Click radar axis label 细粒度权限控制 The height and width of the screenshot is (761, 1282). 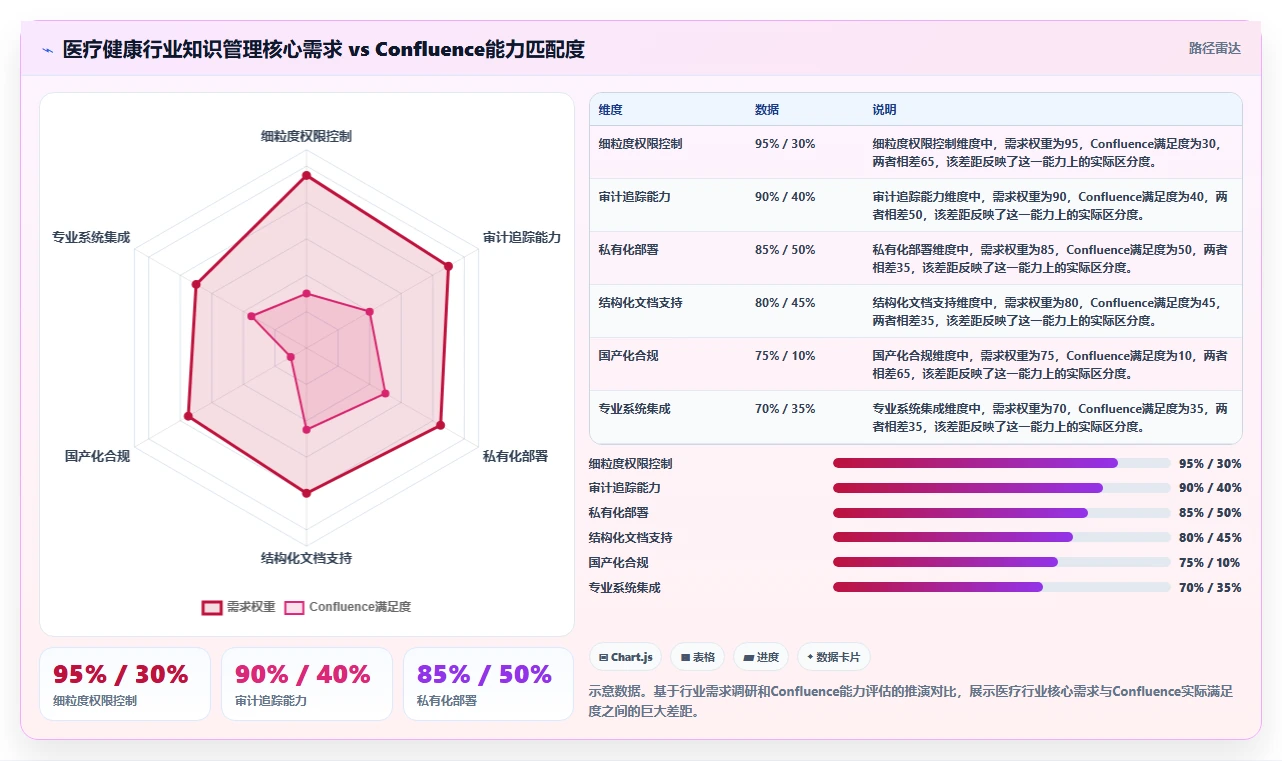[x=306, y=136]
